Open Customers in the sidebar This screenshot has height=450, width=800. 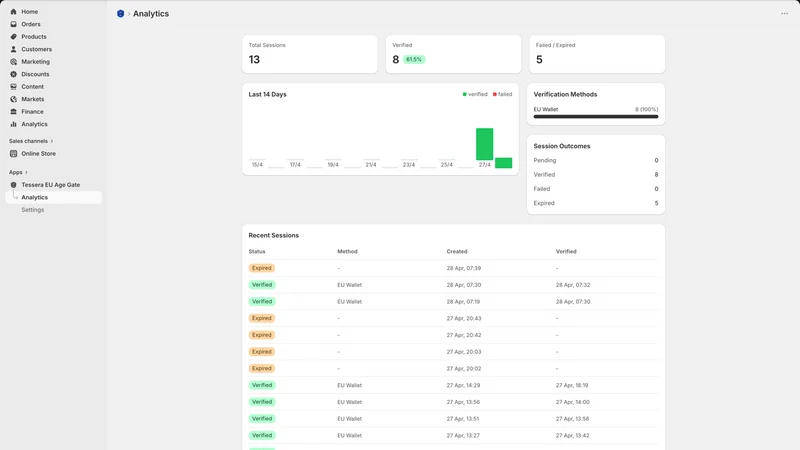(x=36, y=49)
